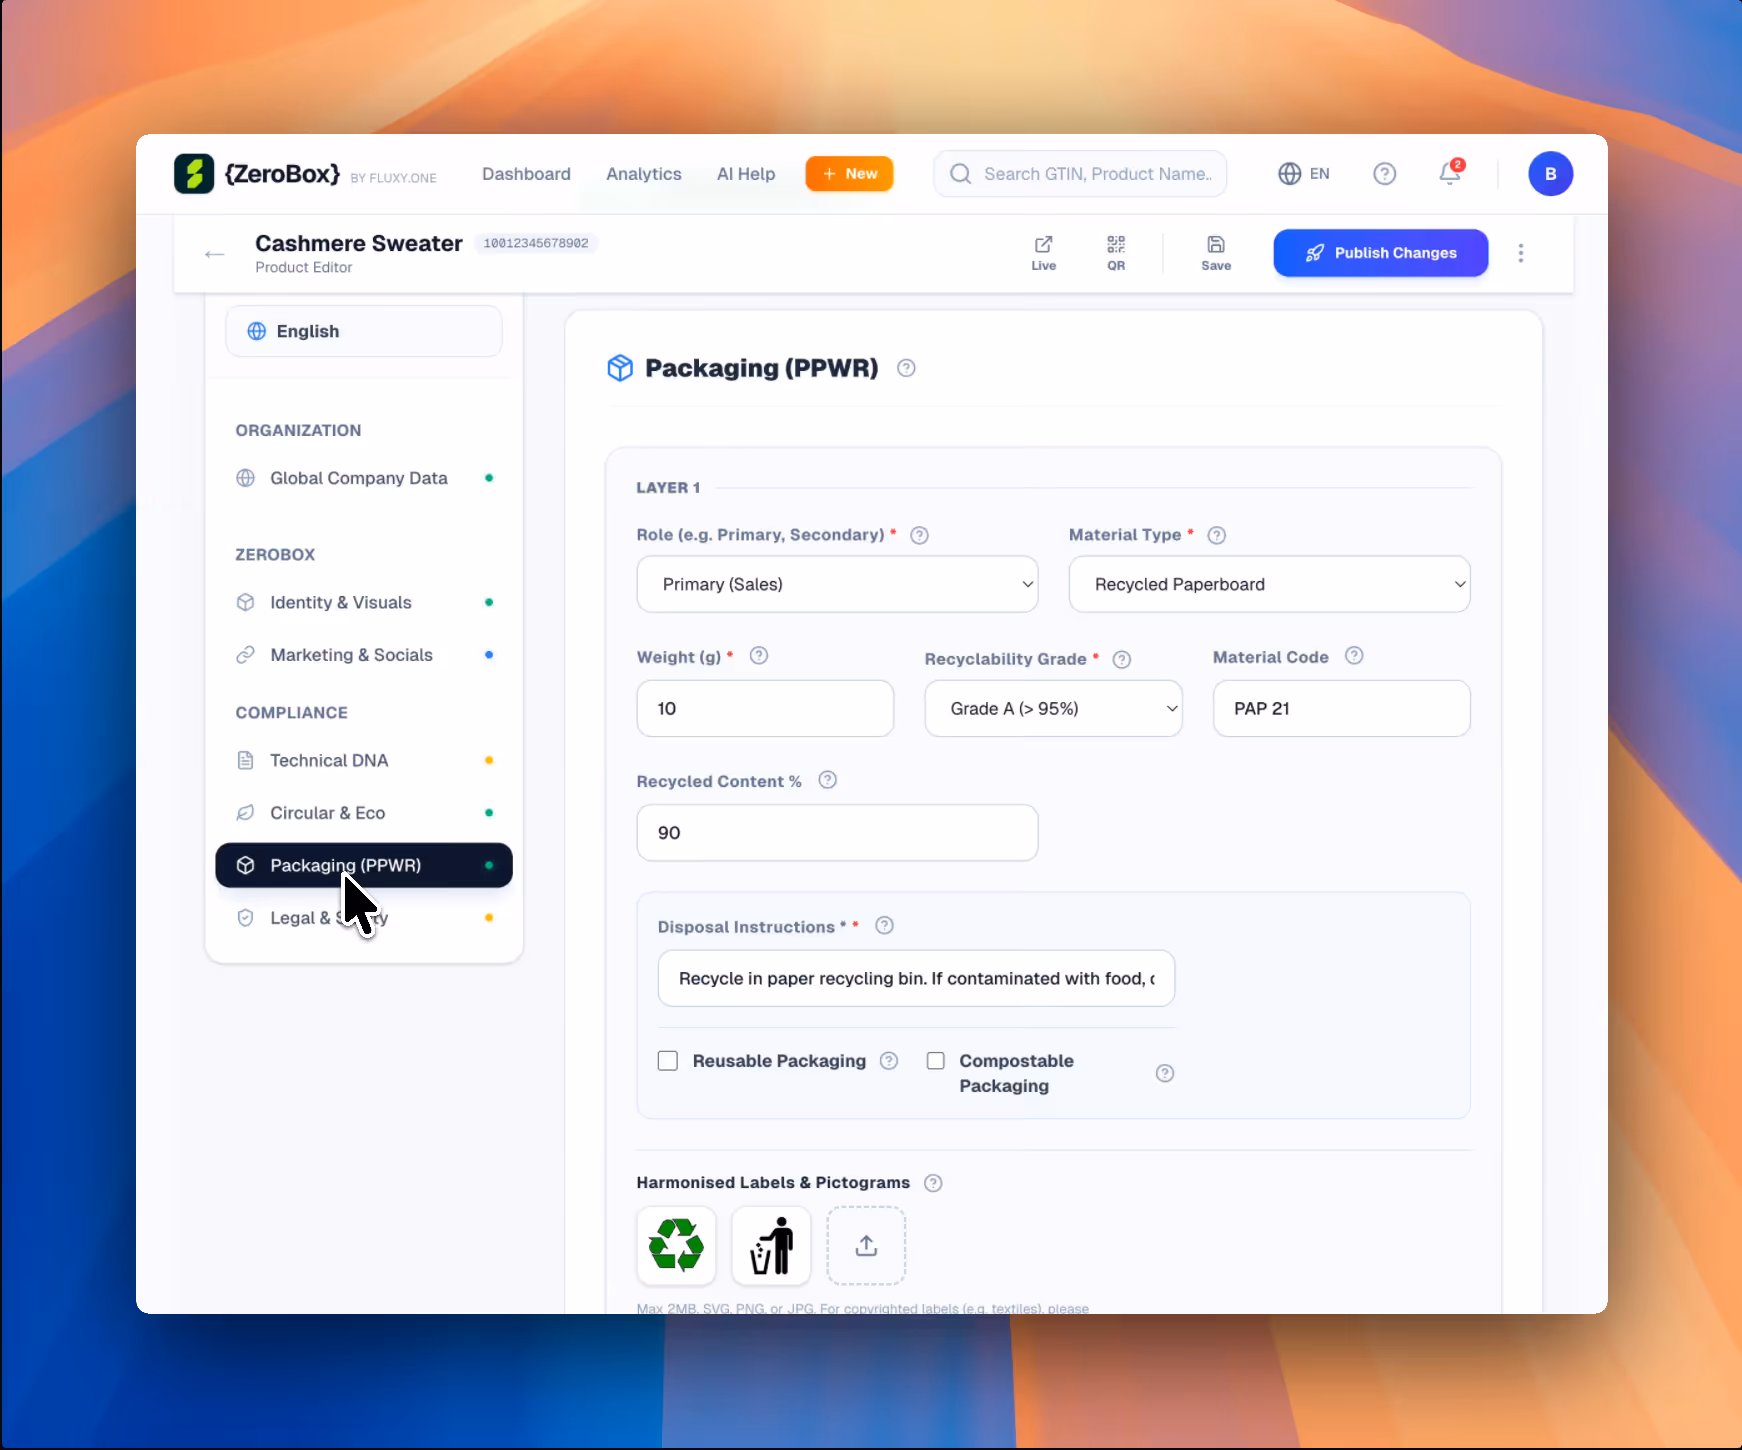Click the Cashmere Sweater product title
This screenshot has height=1450, width=1742.
358,243
